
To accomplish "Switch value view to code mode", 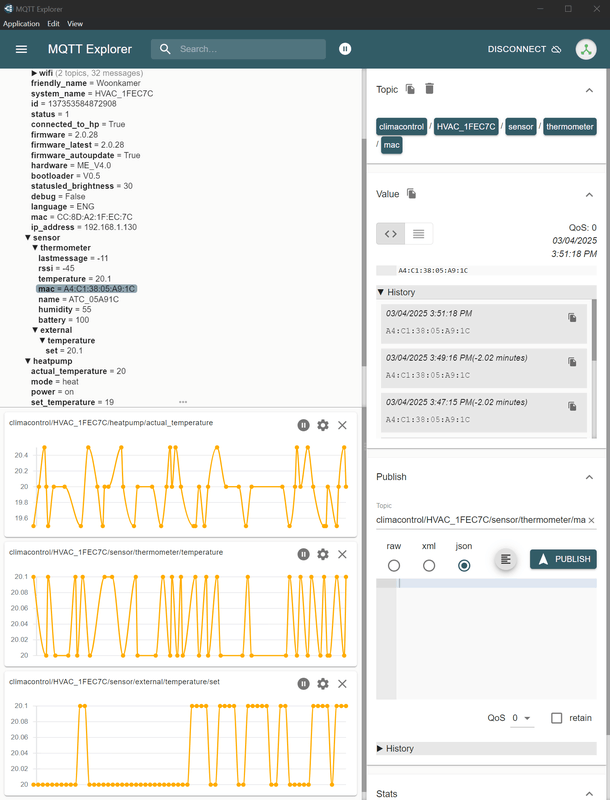I will click(391, 234).
